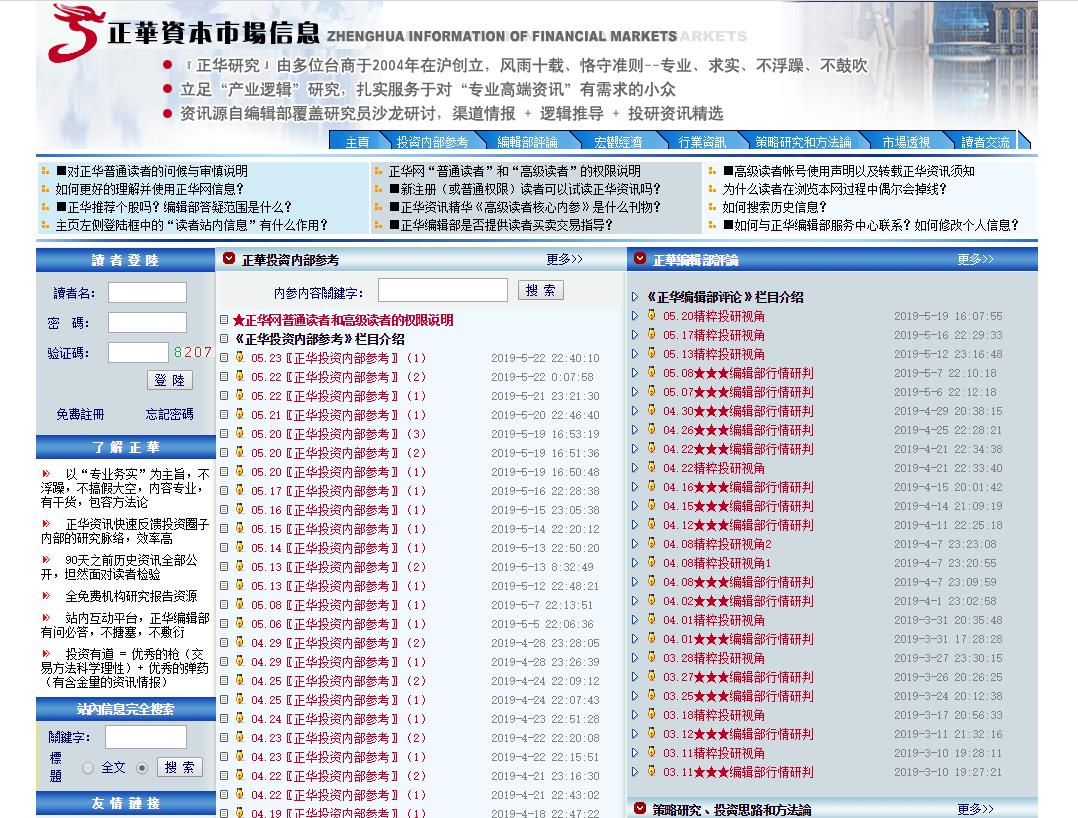Click medal icon beside 04.08精粹投研视角2
This screenshot has height=818, width=1078.
[x=651, y=544]
